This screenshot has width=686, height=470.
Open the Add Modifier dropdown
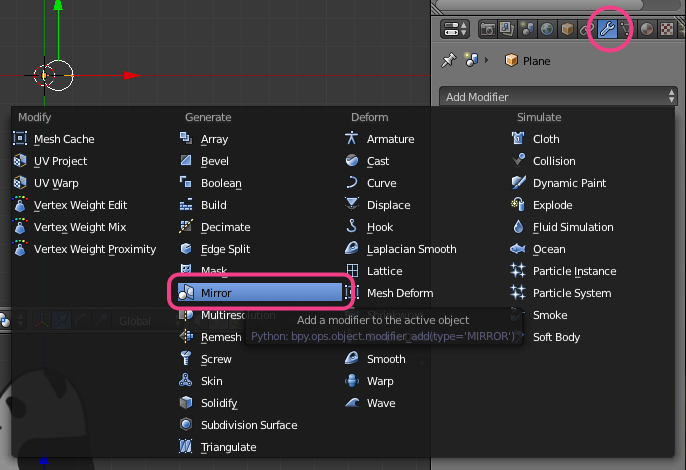[x=558, y=97]
